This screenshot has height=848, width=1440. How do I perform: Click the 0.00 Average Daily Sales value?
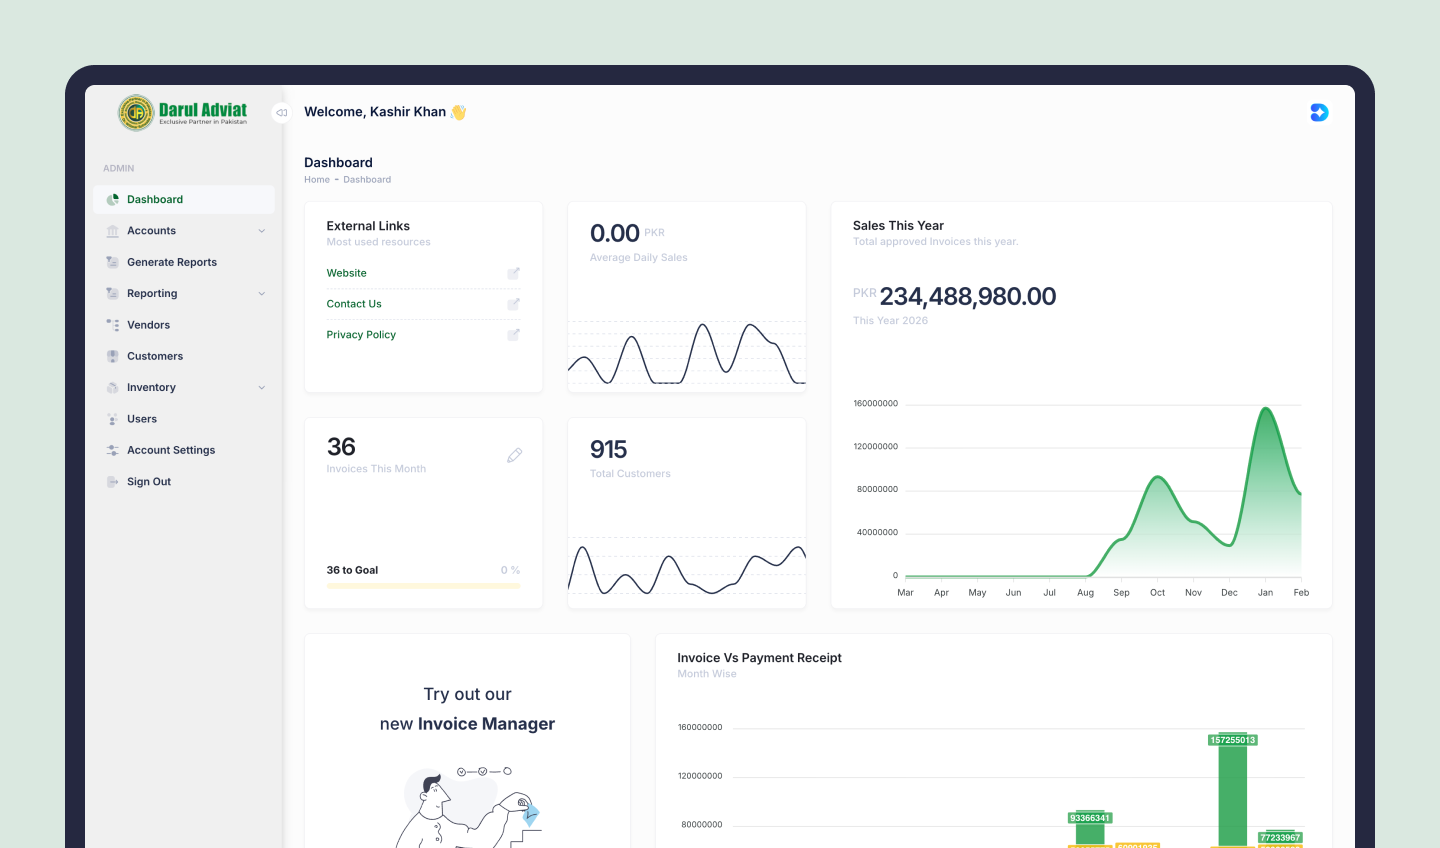pyautogui.click(x=614, y=233)
